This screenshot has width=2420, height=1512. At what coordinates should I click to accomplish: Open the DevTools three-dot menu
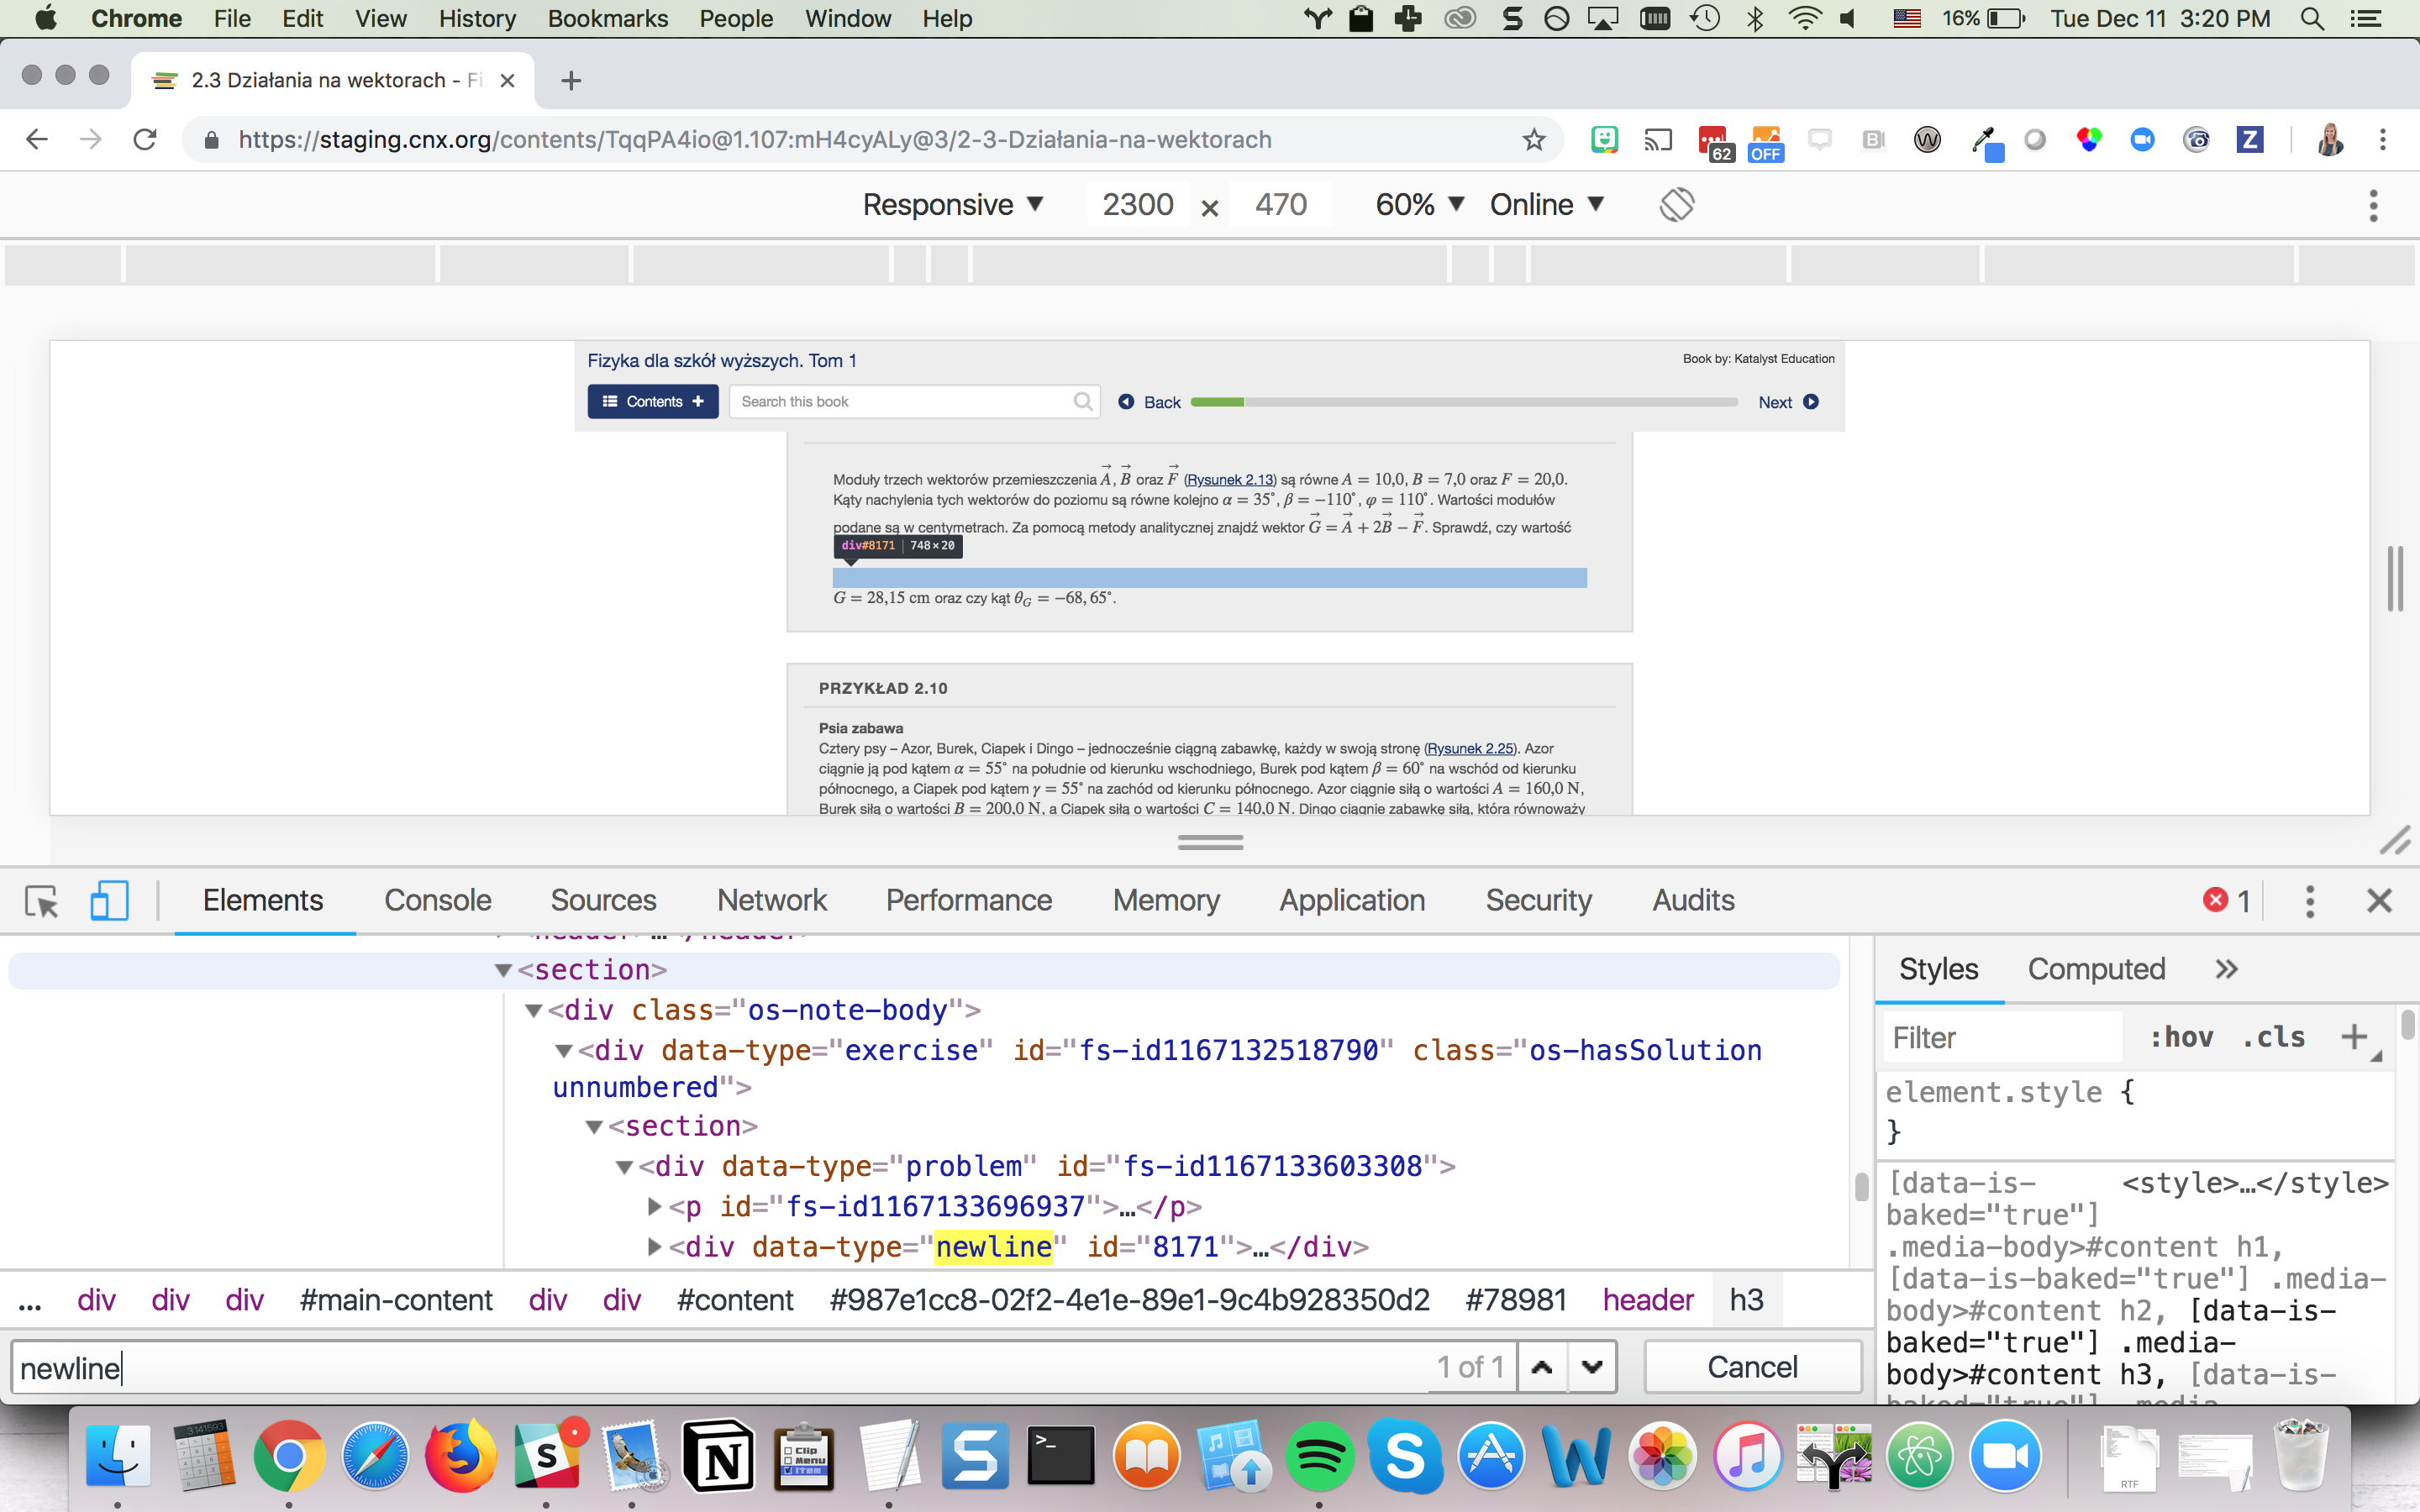tap(2309, 901)
